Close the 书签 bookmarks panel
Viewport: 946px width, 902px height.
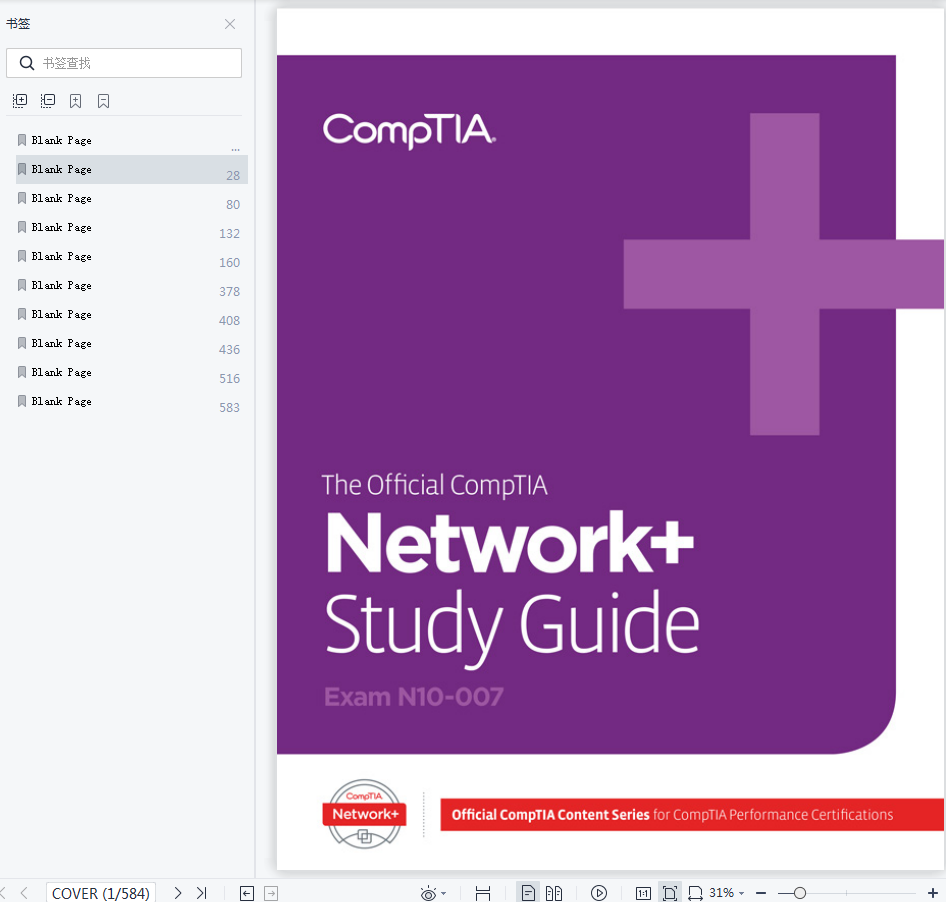[x=230, y=24]
